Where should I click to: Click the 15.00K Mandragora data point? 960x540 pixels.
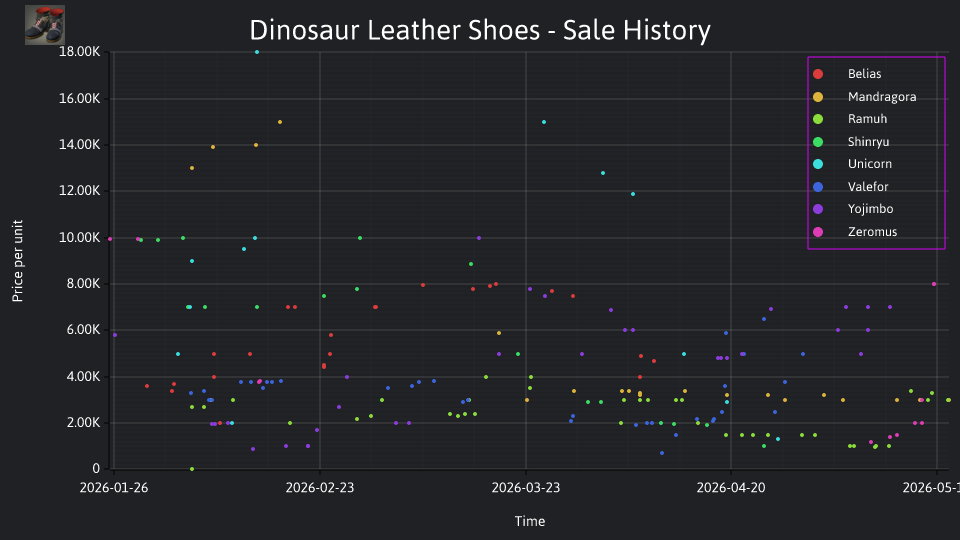click(x=280, y=122)
